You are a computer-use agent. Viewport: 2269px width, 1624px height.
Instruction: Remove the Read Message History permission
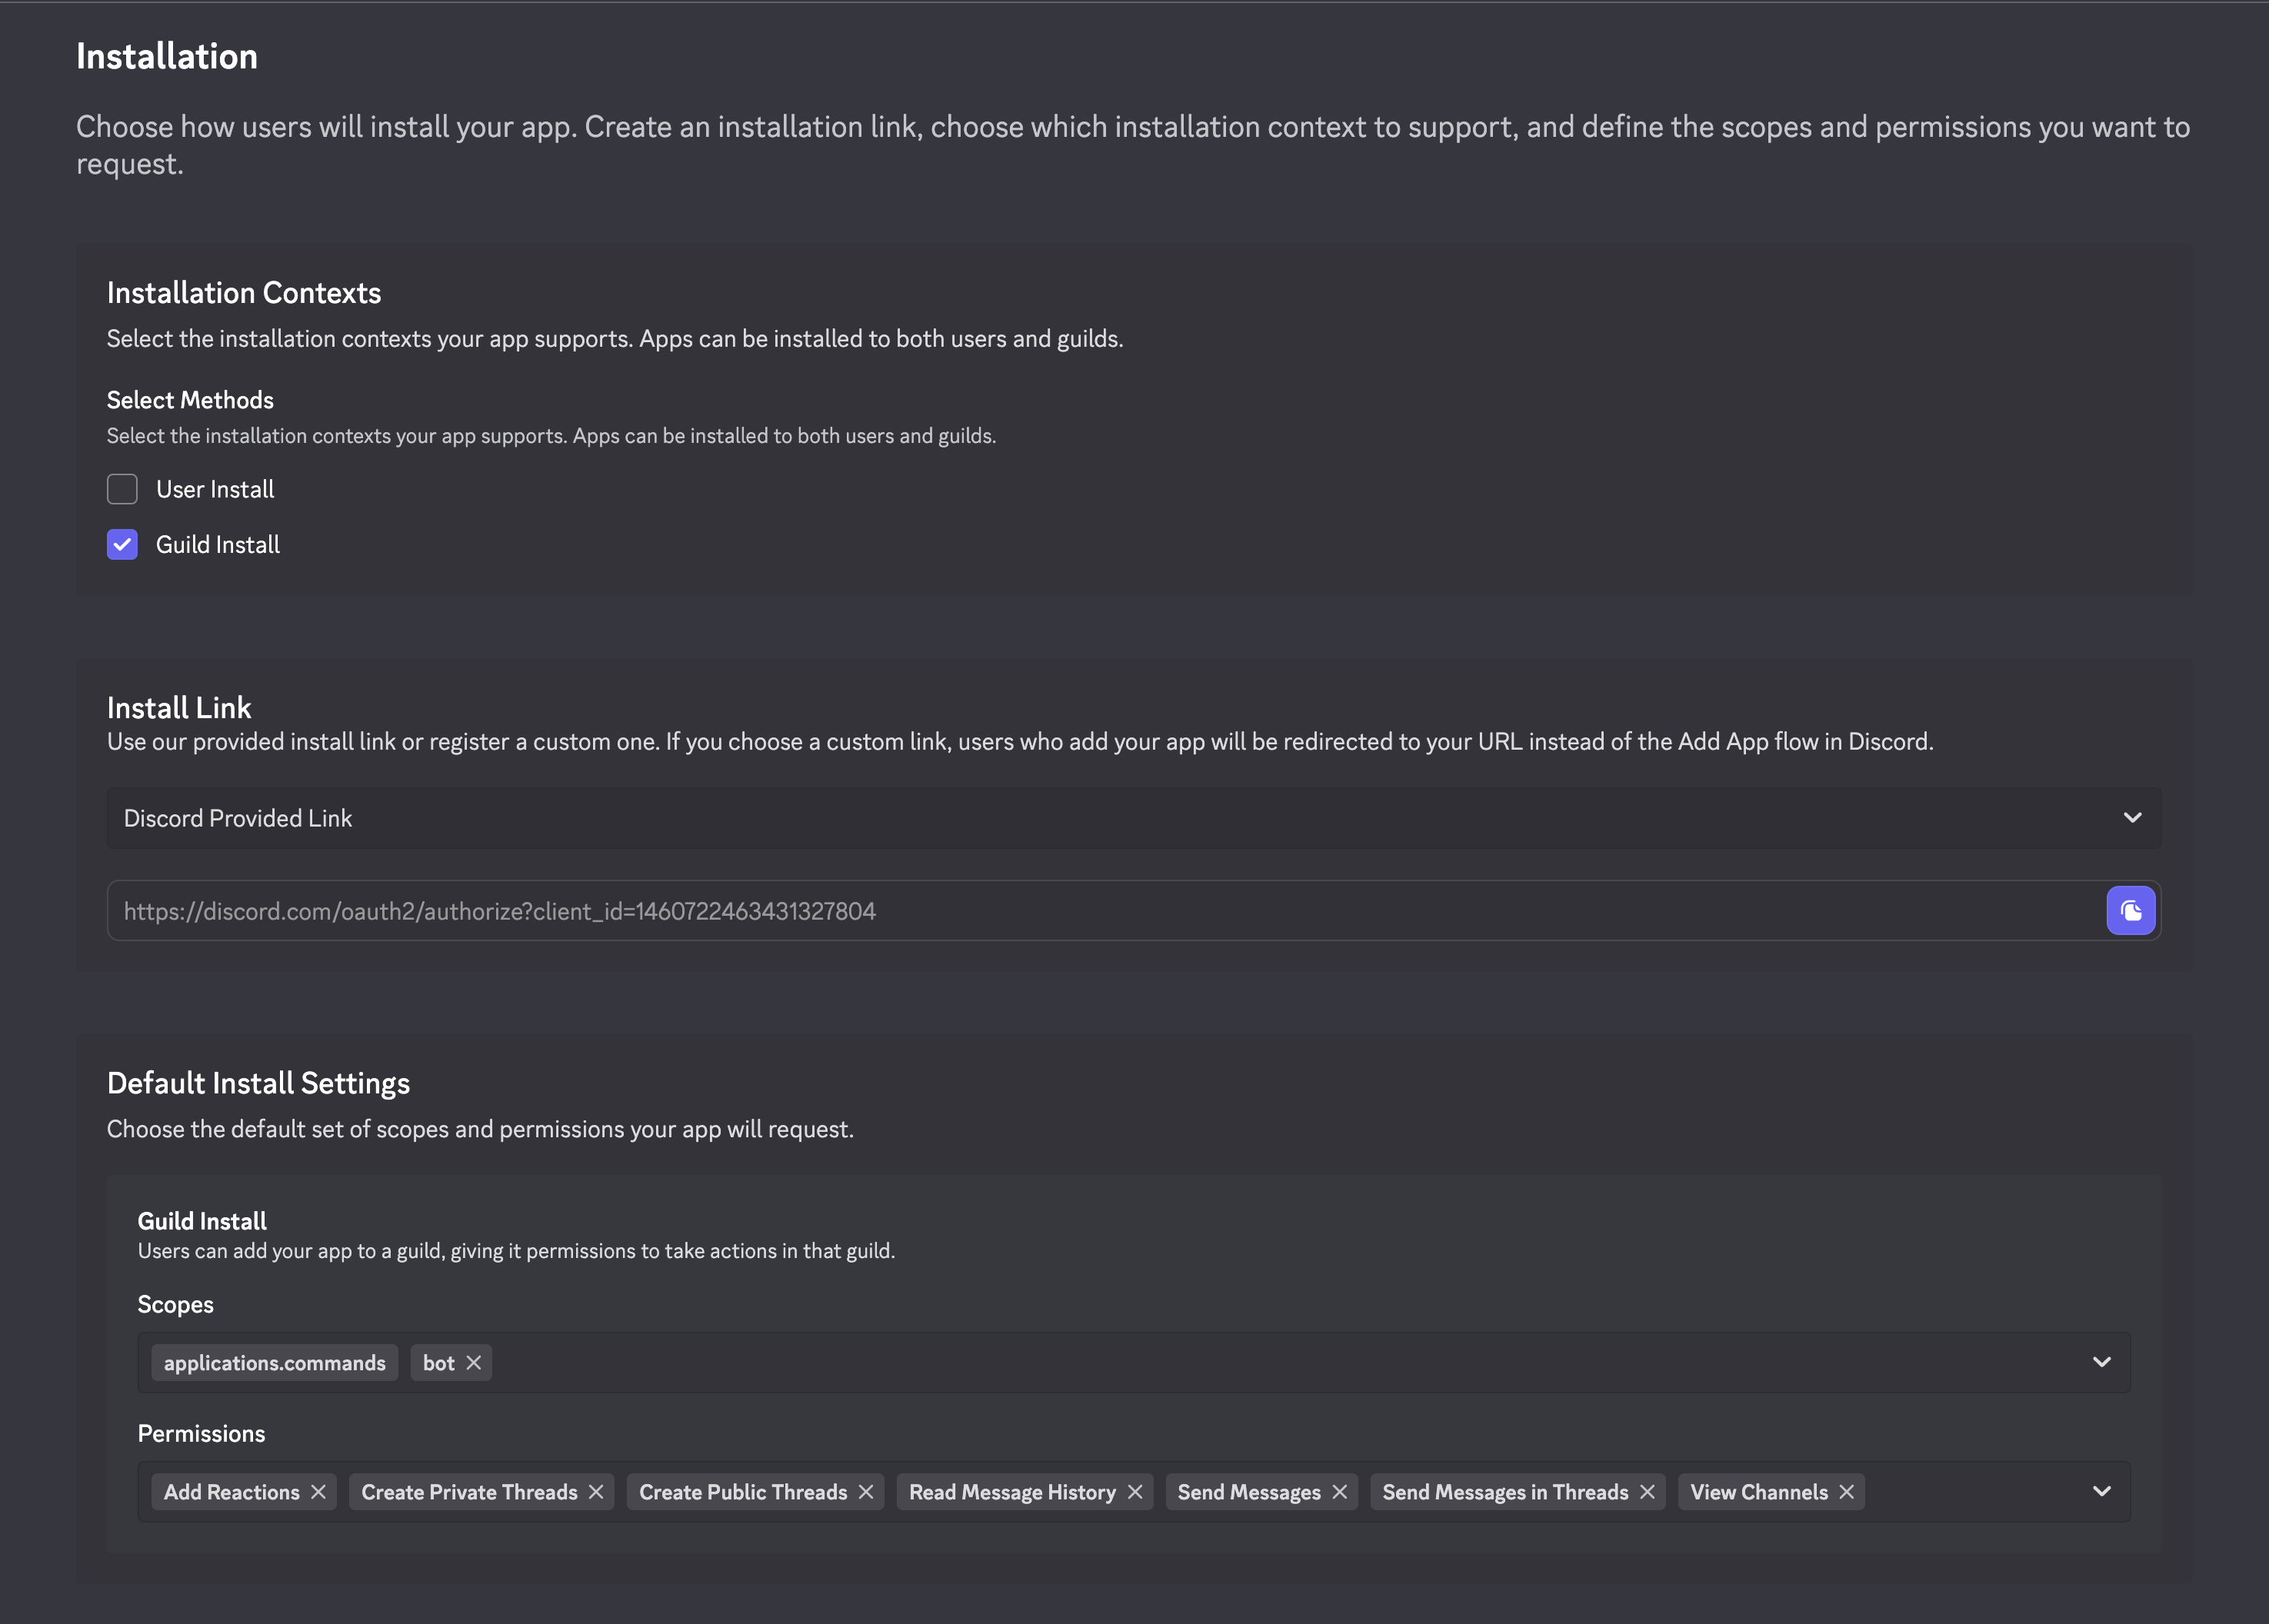pyautogui.click(x=1136, y=1491)
